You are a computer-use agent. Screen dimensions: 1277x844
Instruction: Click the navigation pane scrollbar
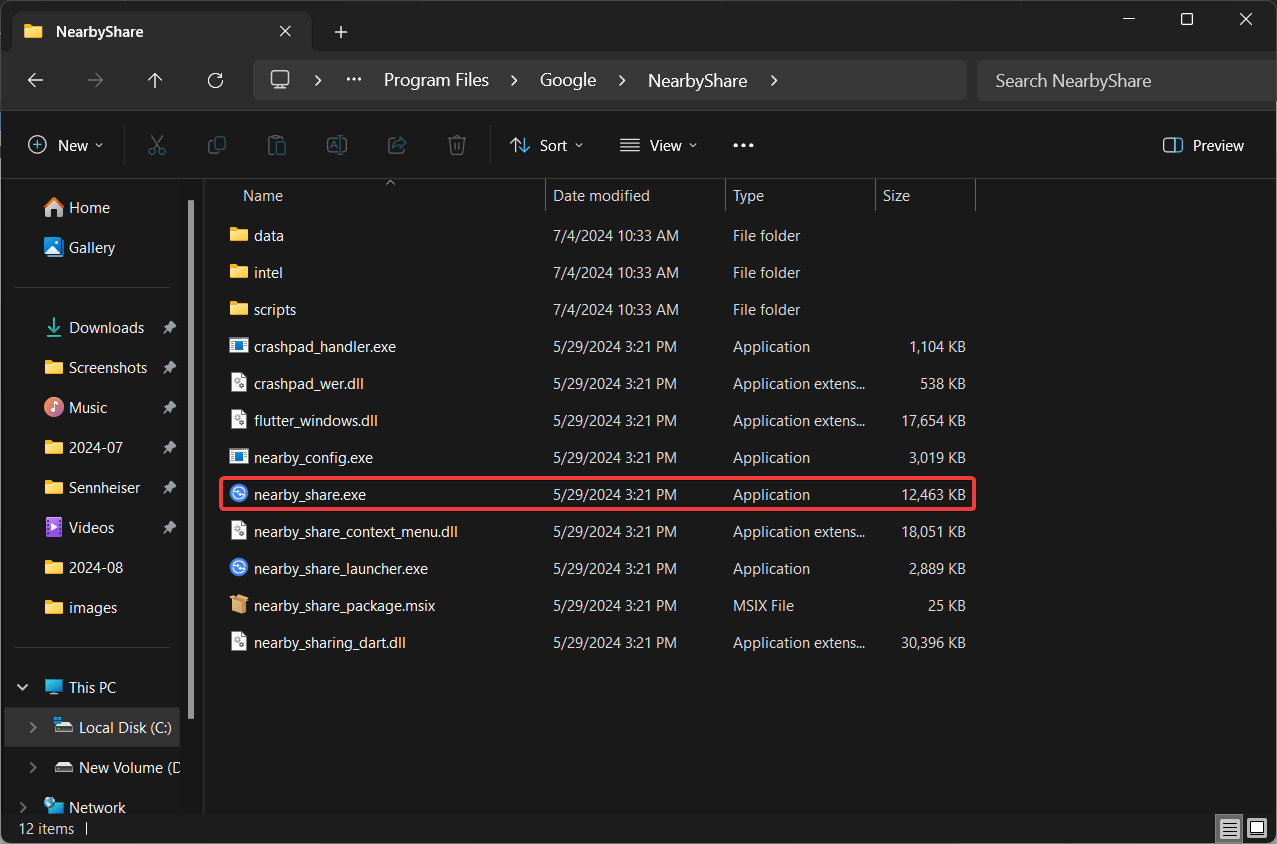click(191, 460)
